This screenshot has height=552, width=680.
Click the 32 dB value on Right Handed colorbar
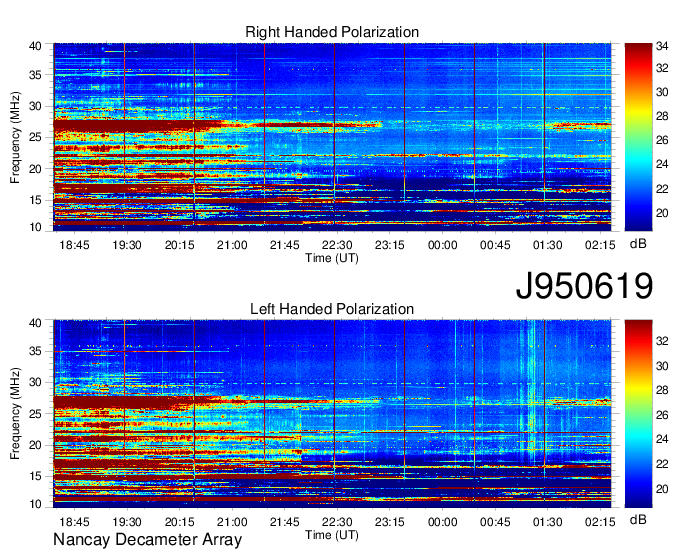[662, 68]
